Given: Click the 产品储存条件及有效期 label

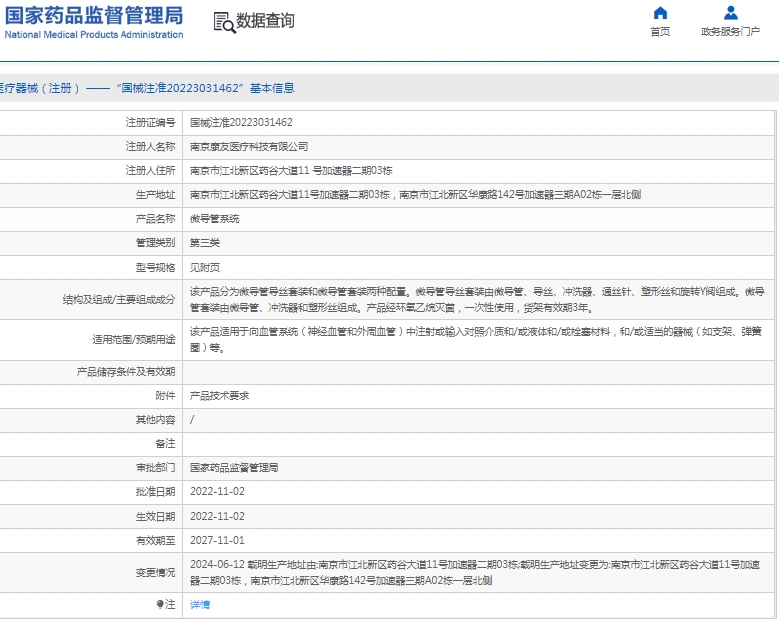Looking at the screenshot, I should click(x=126, y=372).
